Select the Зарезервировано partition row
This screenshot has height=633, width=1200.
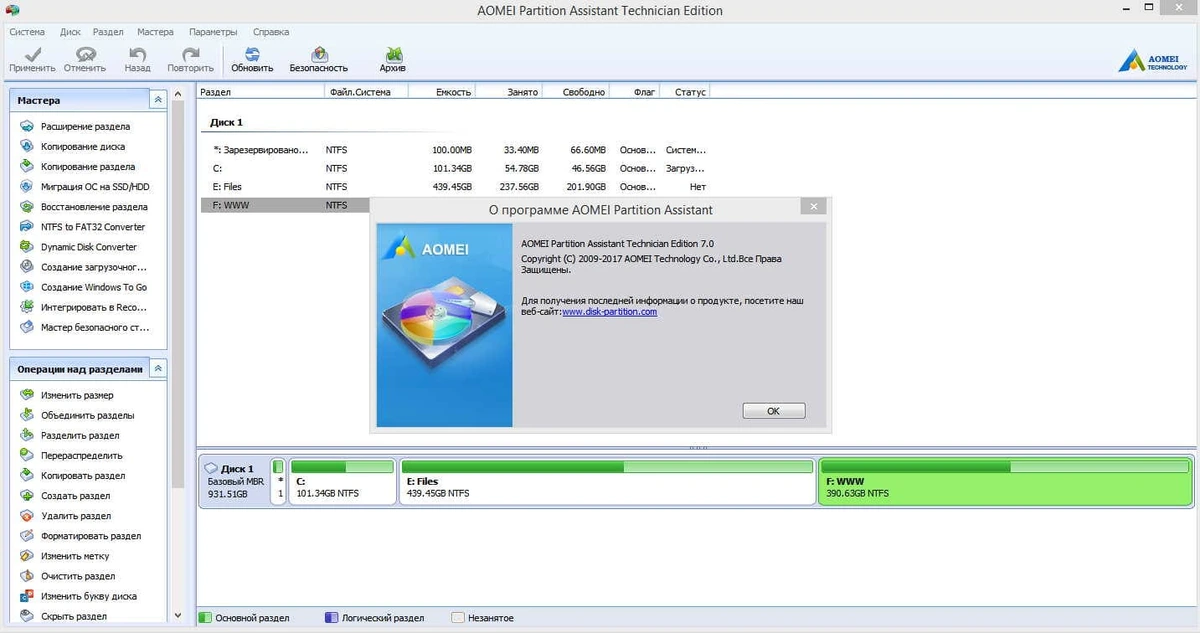click(454, 150)
